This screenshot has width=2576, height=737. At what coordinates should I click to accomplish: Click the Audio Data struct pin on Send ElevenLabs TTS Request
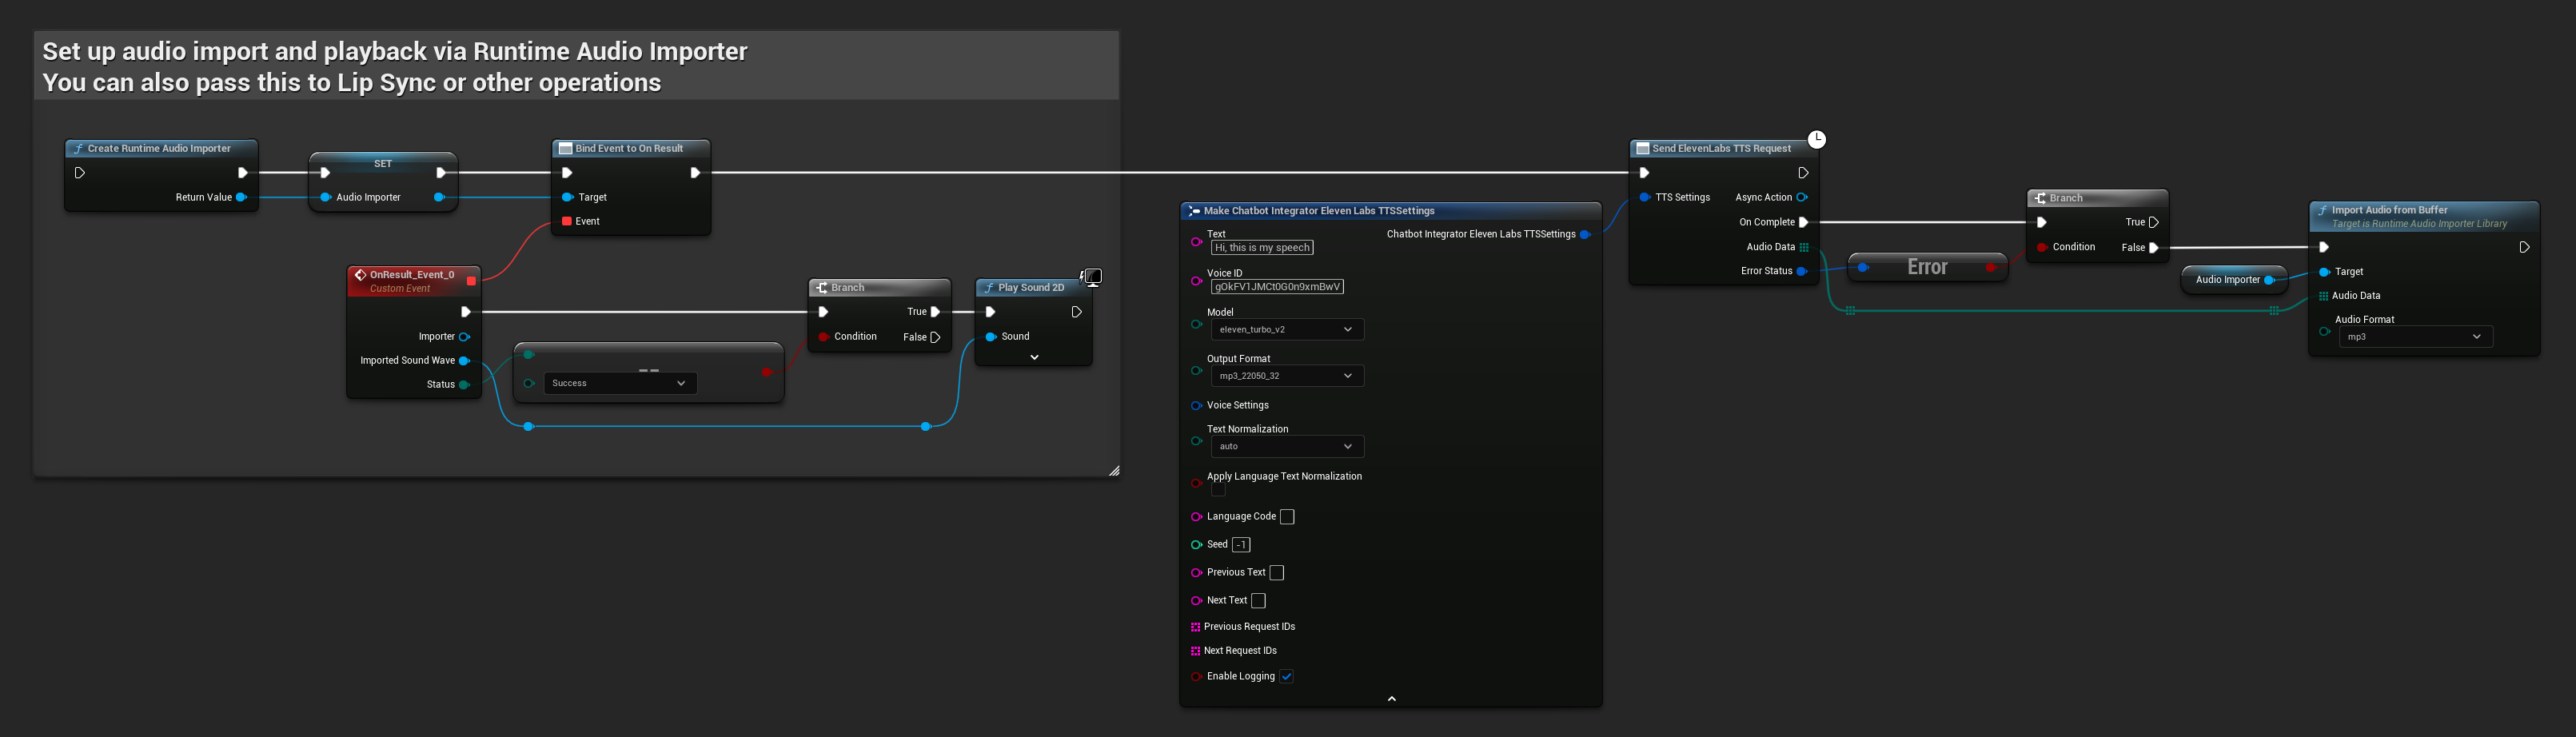point(1804,247)
